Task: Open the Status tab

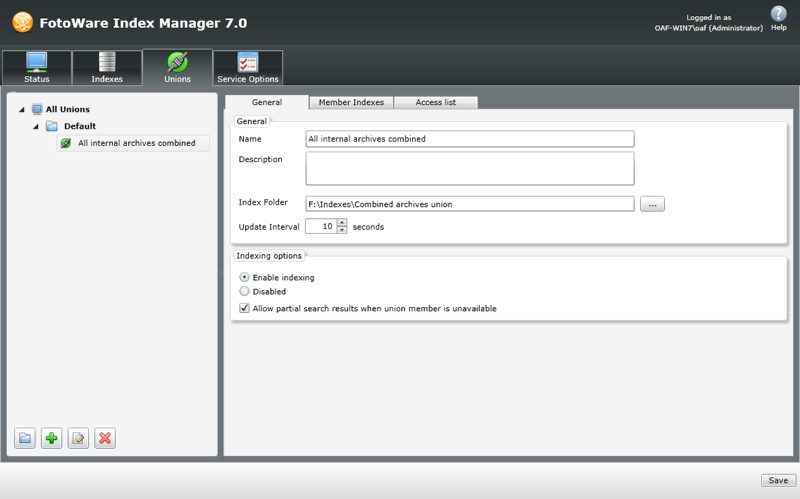Action: click(37, 67)
